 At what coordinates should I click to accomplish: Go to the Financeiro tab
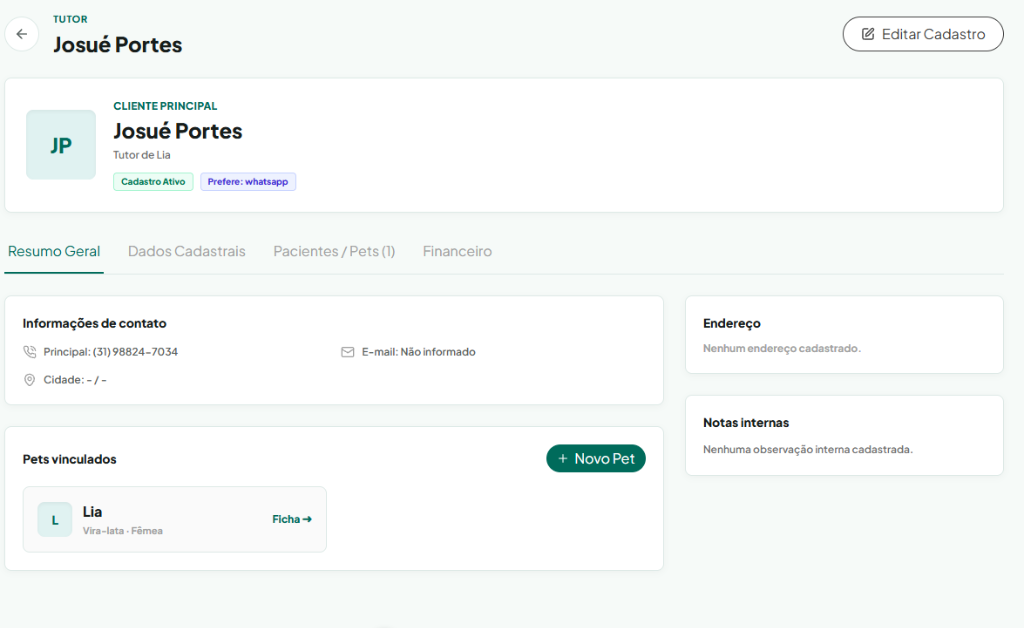457,251
